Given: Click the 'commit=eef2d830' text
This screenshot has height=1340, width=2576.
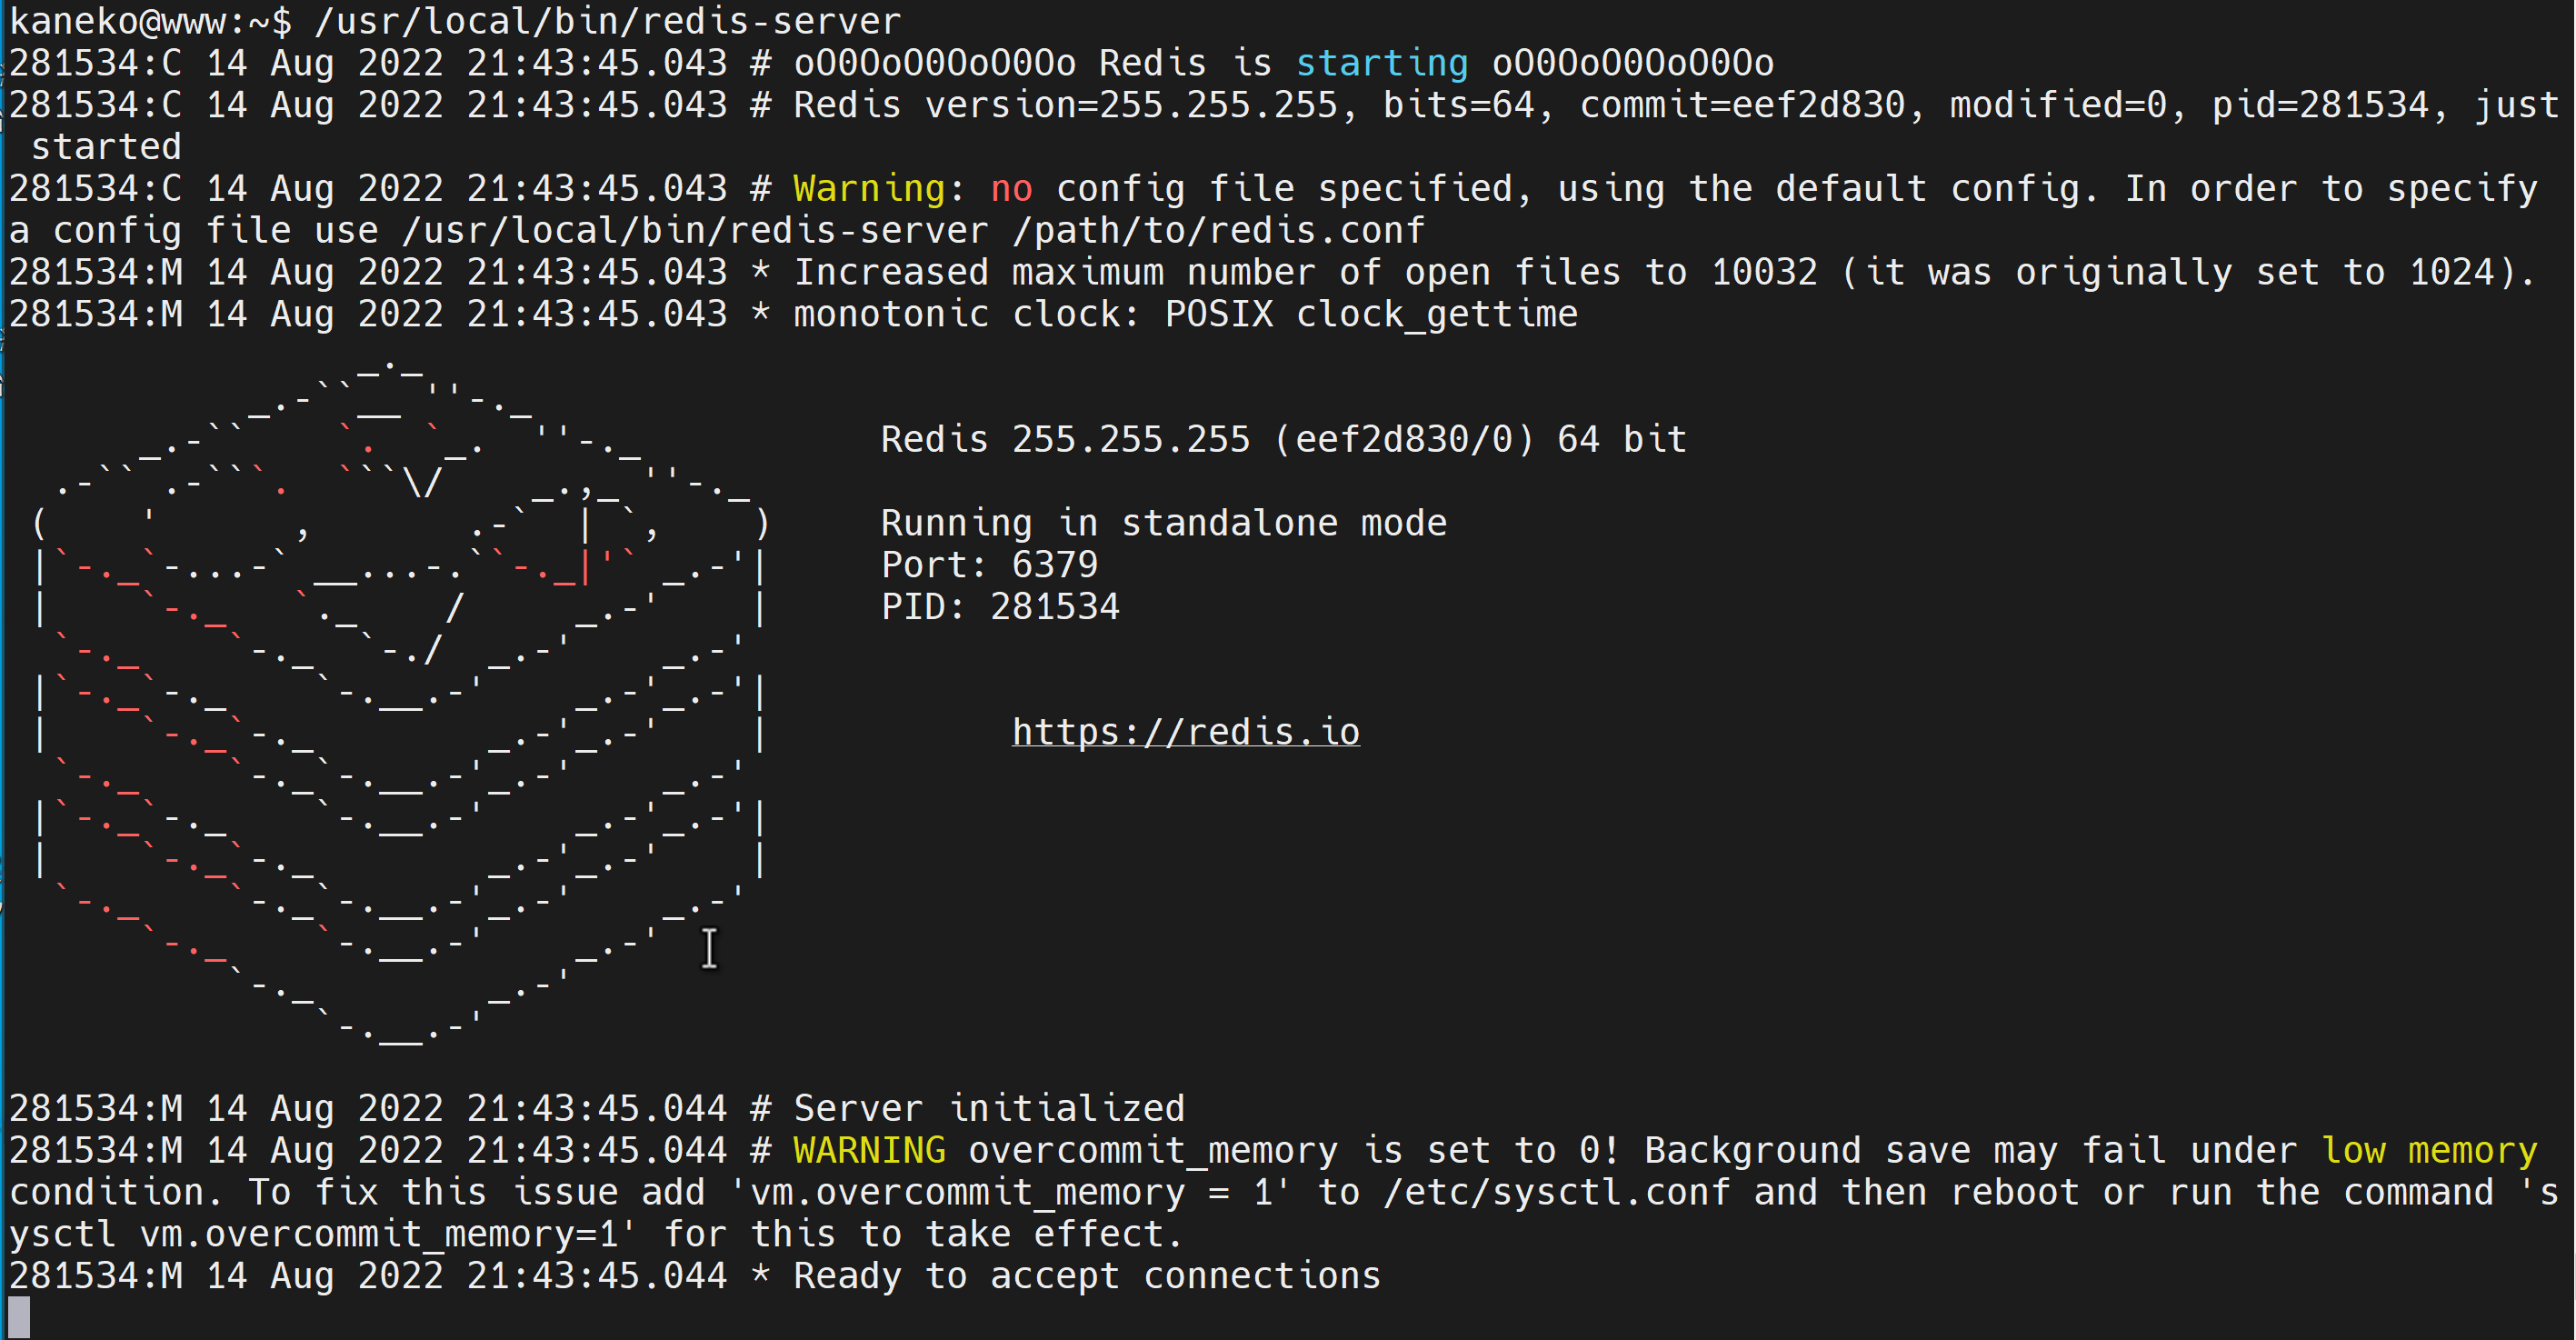Looking at the screenshot, I should click(1742, 105).
